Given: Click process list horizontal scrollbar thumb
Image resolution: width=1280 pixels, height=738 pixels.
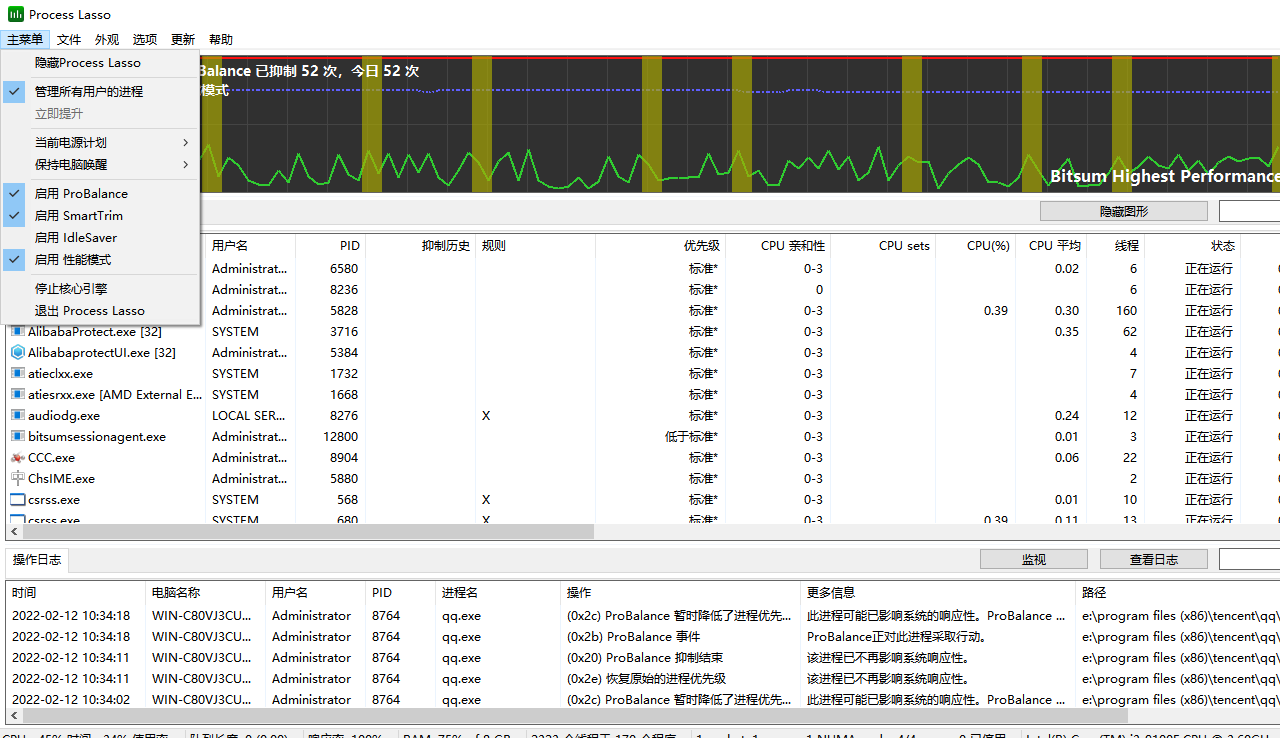Looking at the screenshot, I should coord(308,532).
